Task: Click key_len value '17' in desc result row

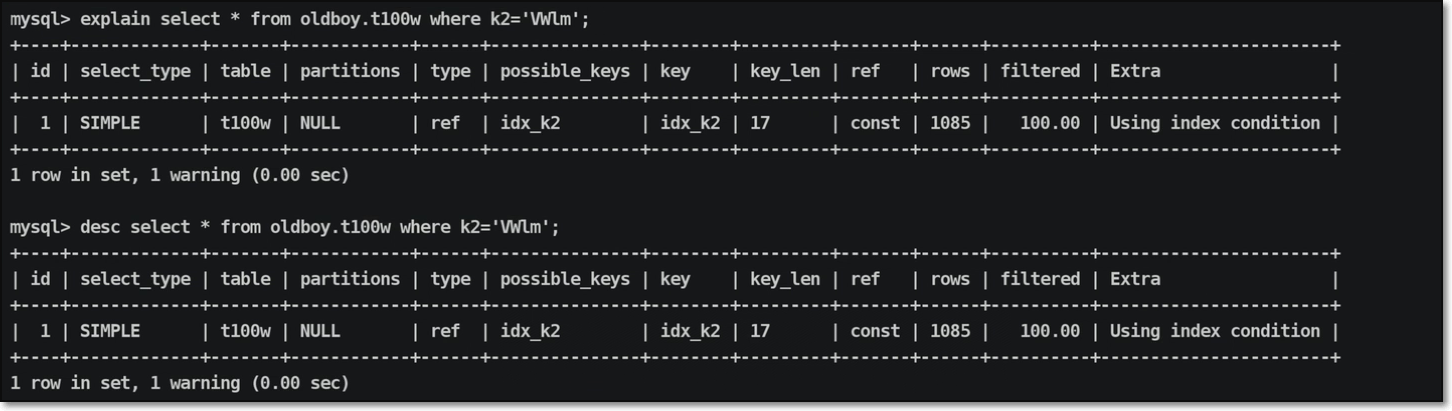Action: tap(760, 331)
